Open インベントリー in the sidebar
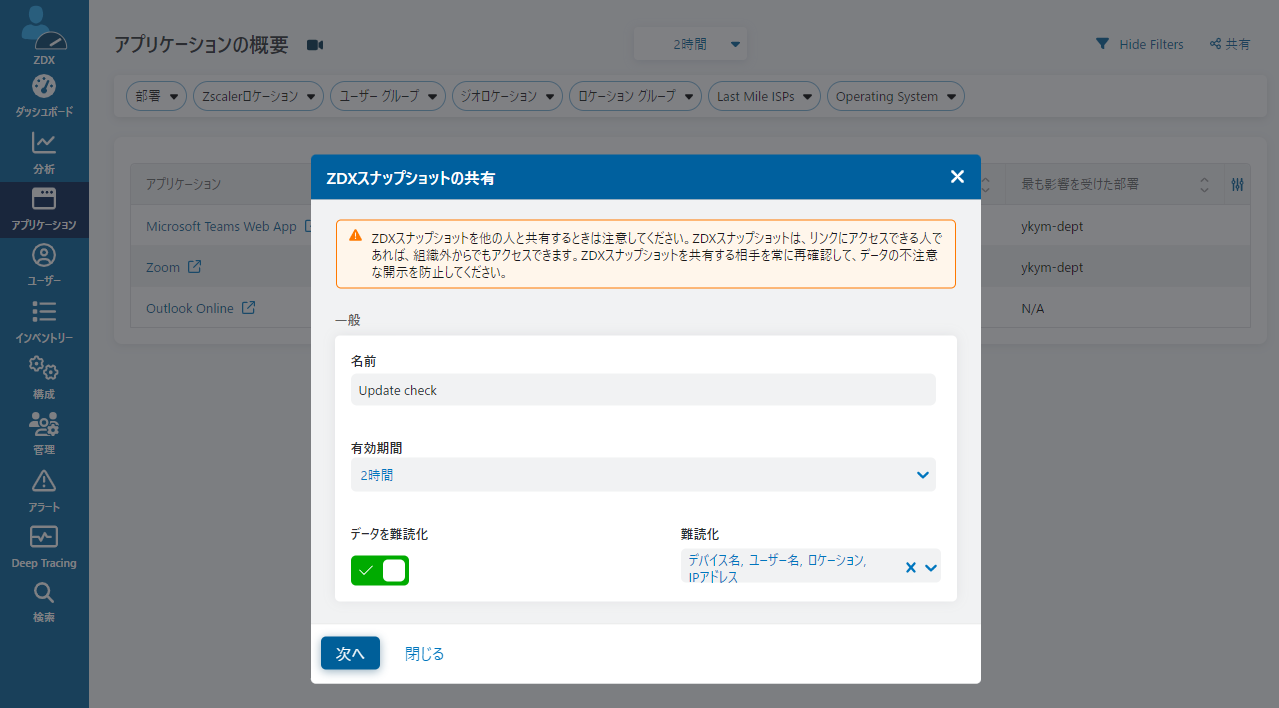1279x708 pixels. tap(44, 322)
